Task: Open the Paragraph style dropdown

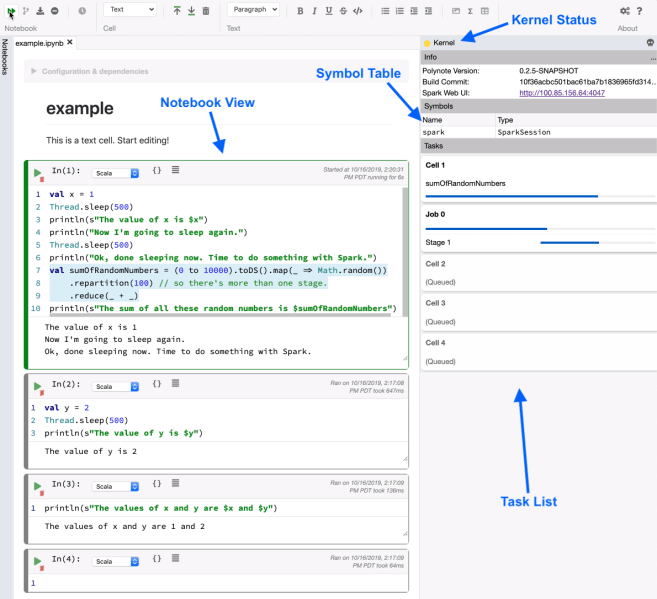Action: pos(253,10)
